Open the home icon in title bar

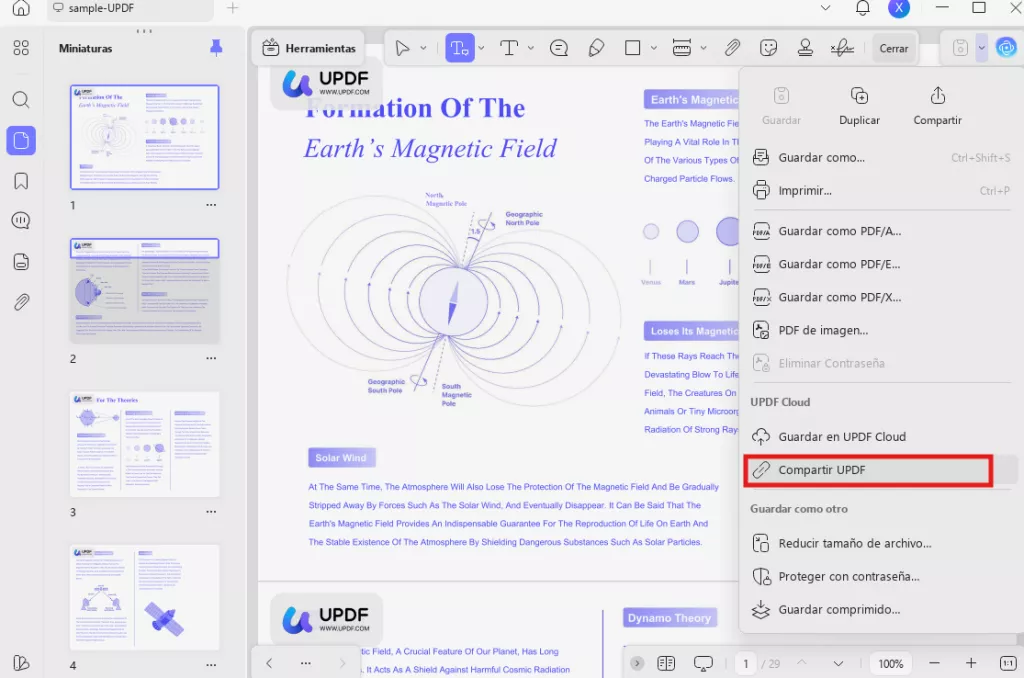[21, 8]
